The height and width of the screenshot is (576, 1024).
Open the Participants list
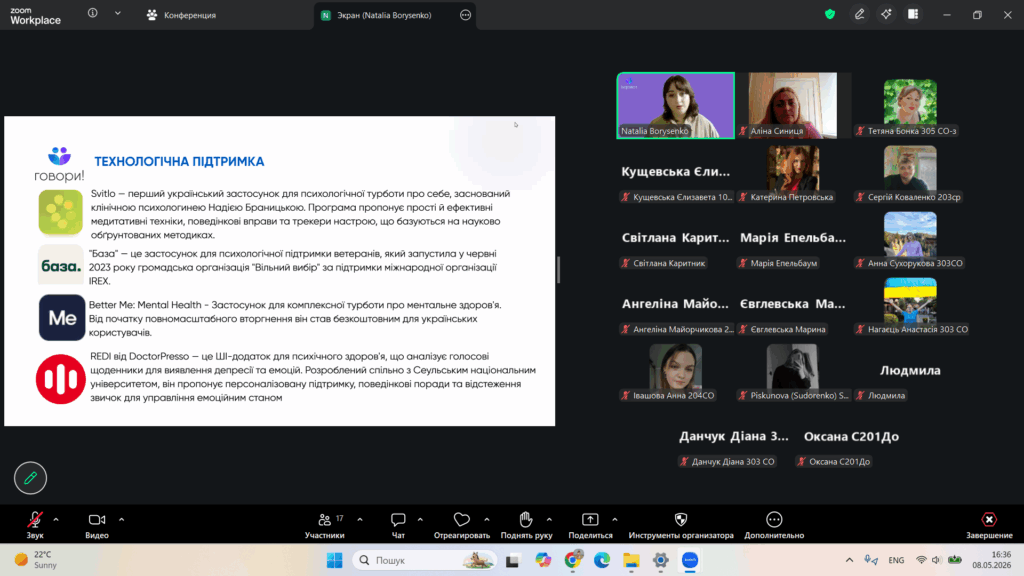click(325, 525)
